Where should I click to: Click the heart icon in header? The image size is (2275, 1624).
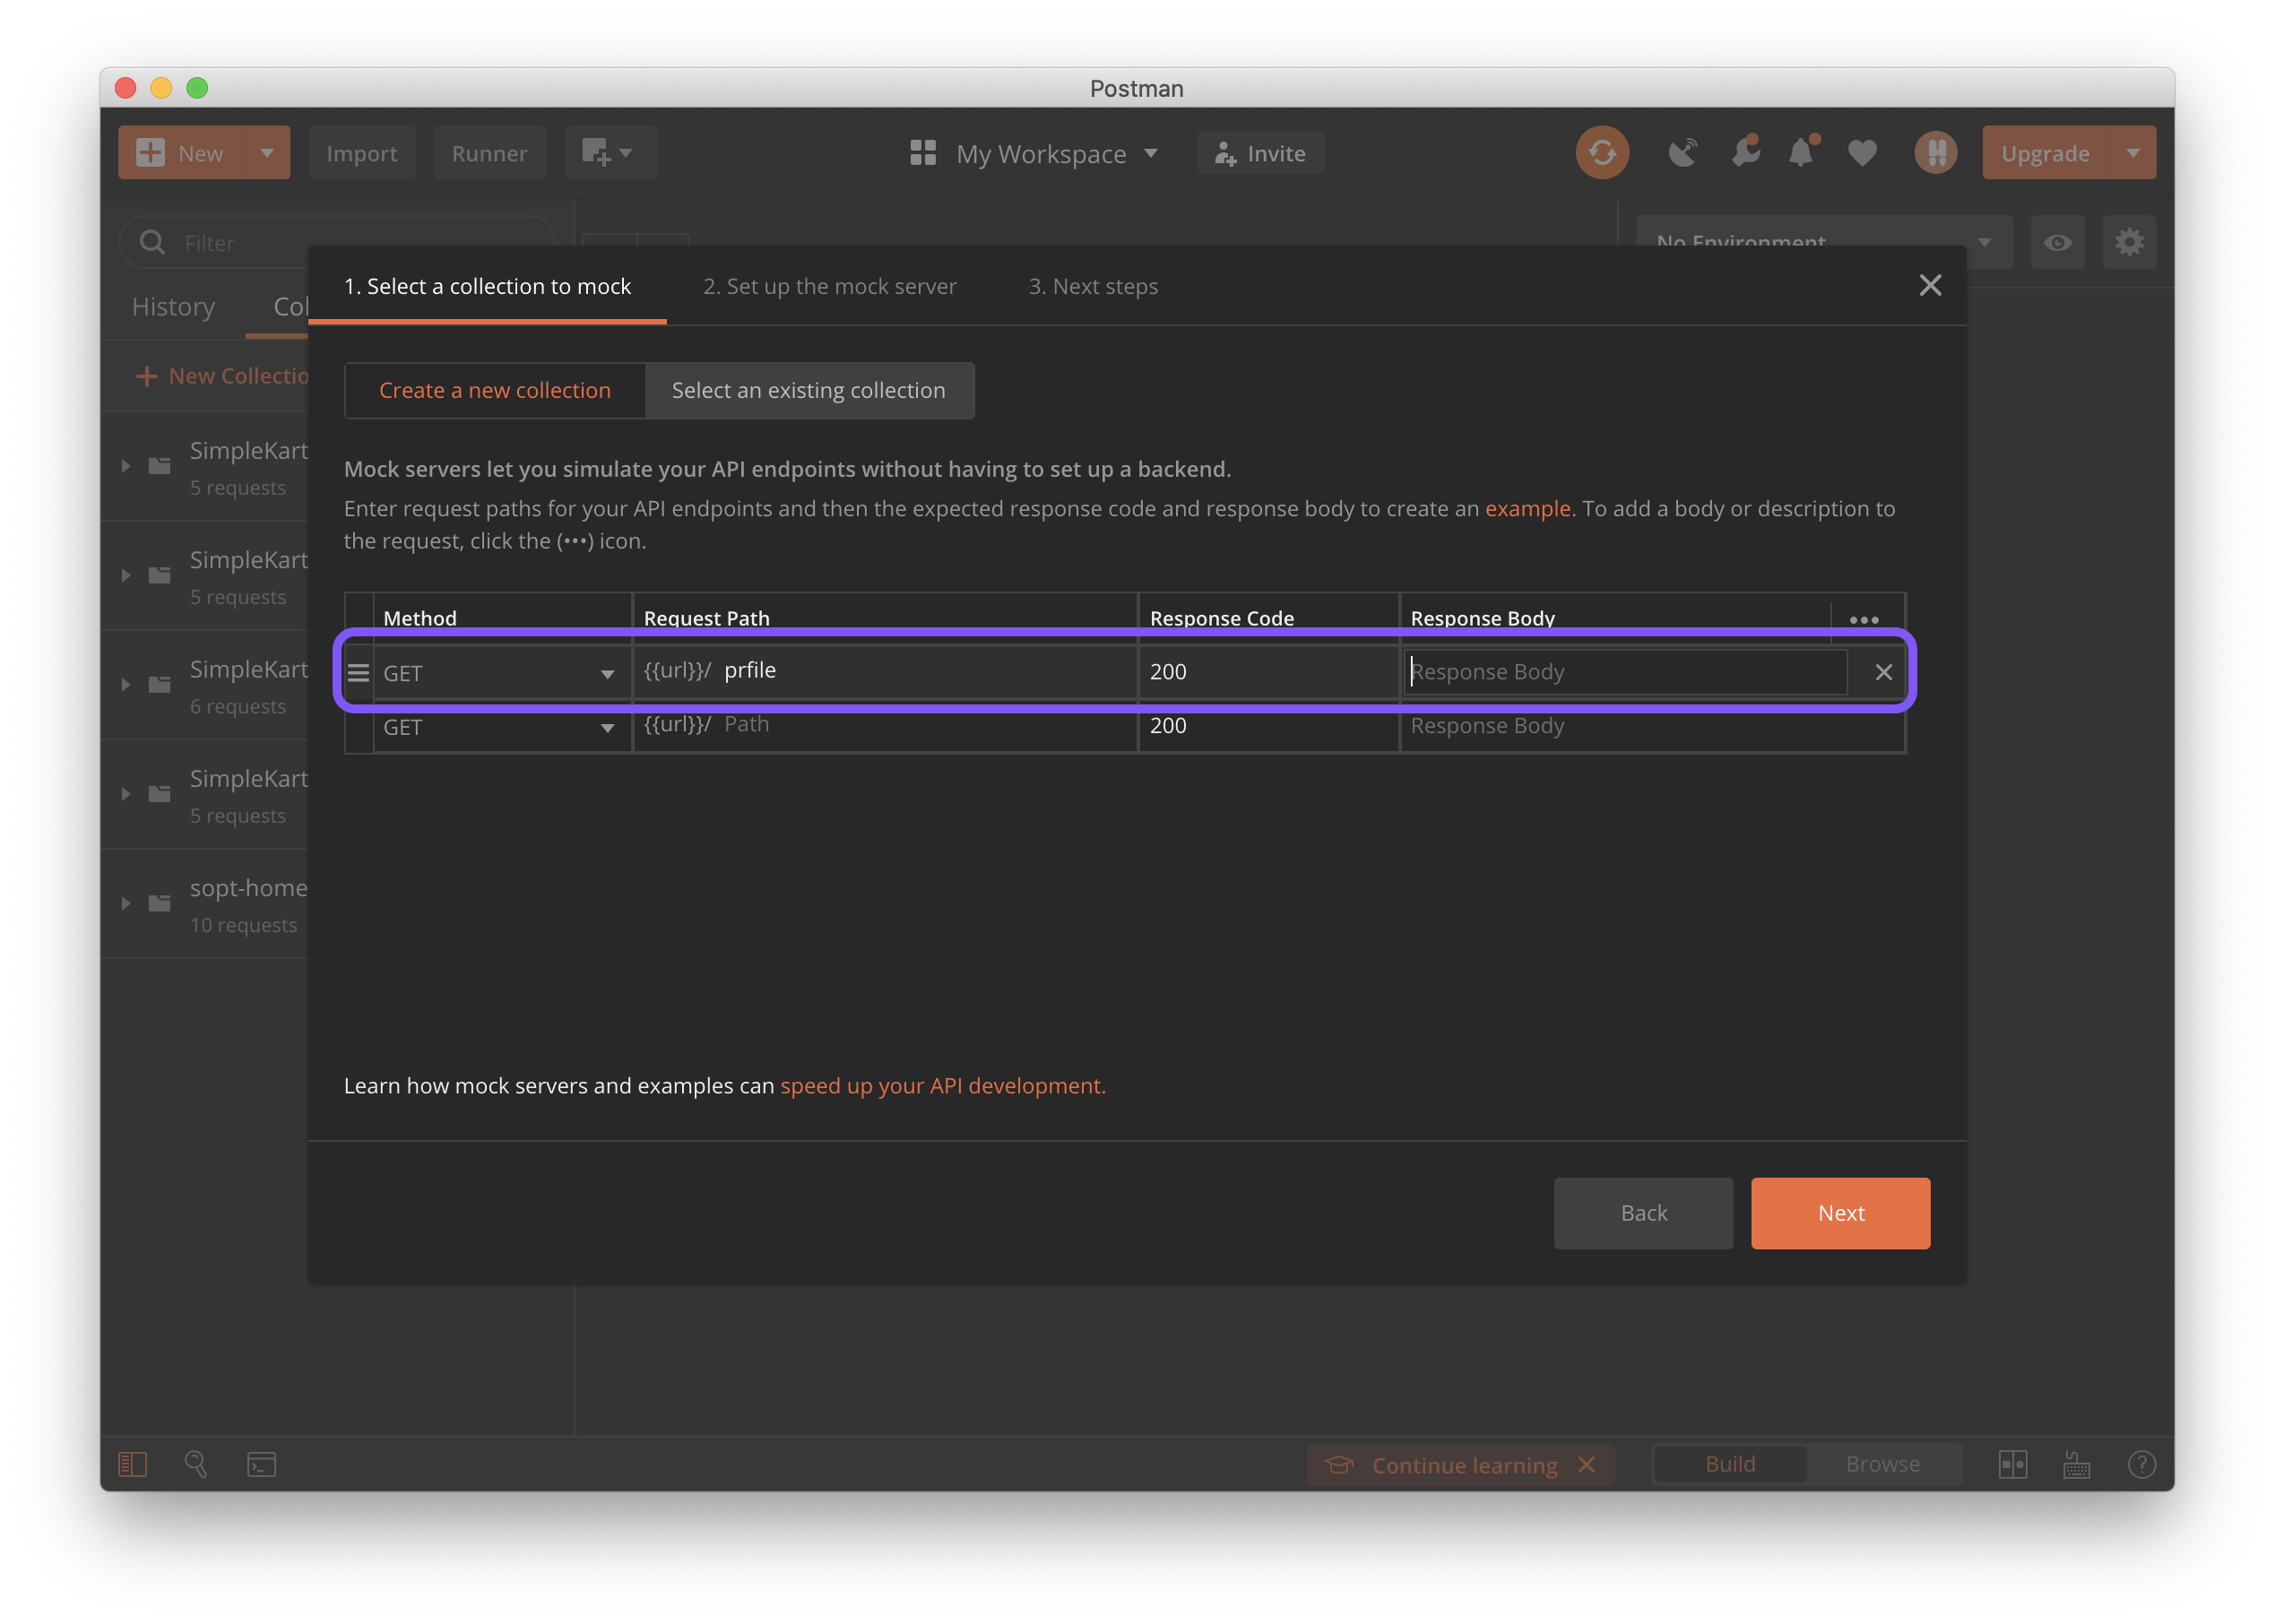tap(1862, 153)
